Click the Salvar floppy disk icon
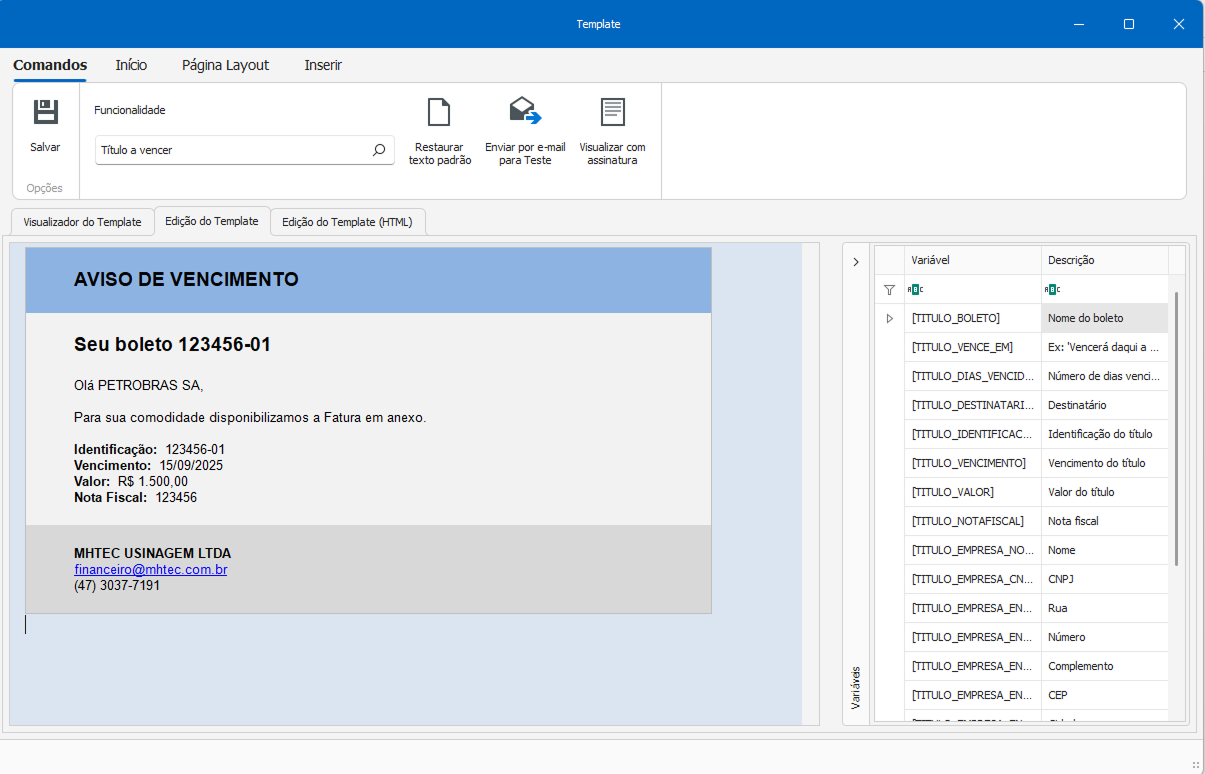This screenshot has width=1205, height=774. [x=45, y=112]
